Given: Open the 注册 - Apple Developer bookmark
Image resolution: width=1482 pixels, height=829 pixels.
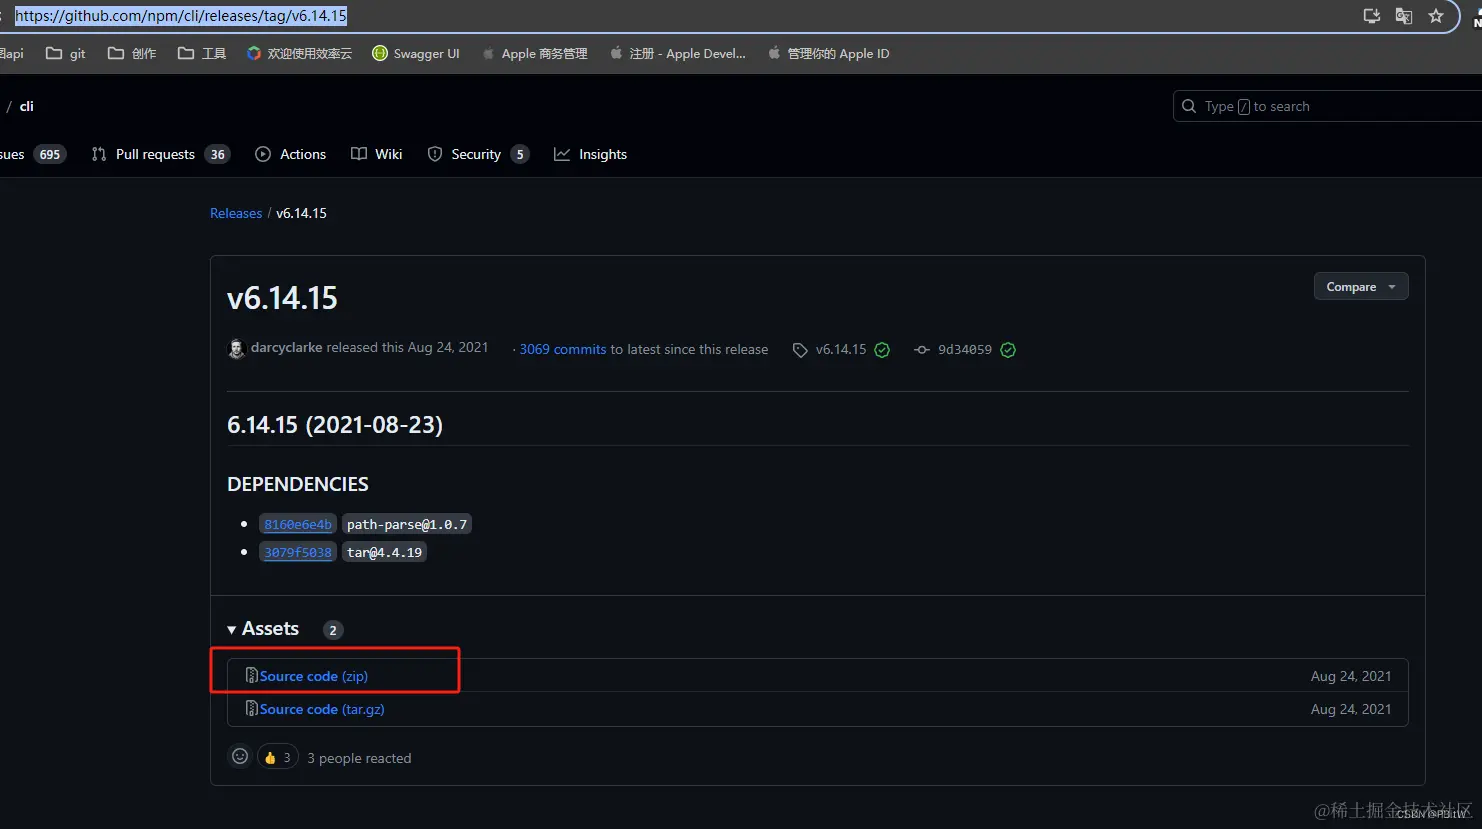Looking at the screenshot, I should [x=678, y=54].
